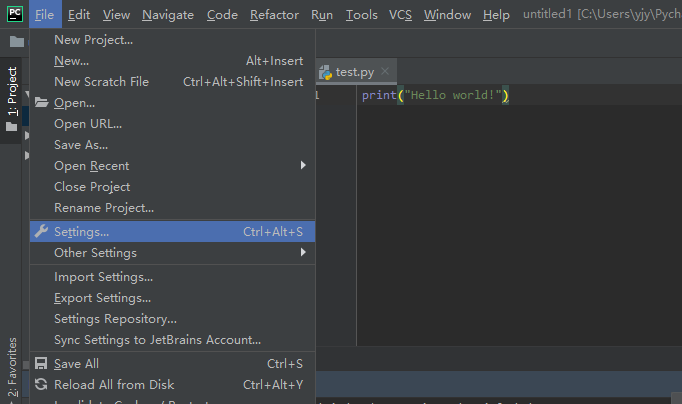Select Import Settings... entry
This screenshot has width=682, height=404.
172,277
